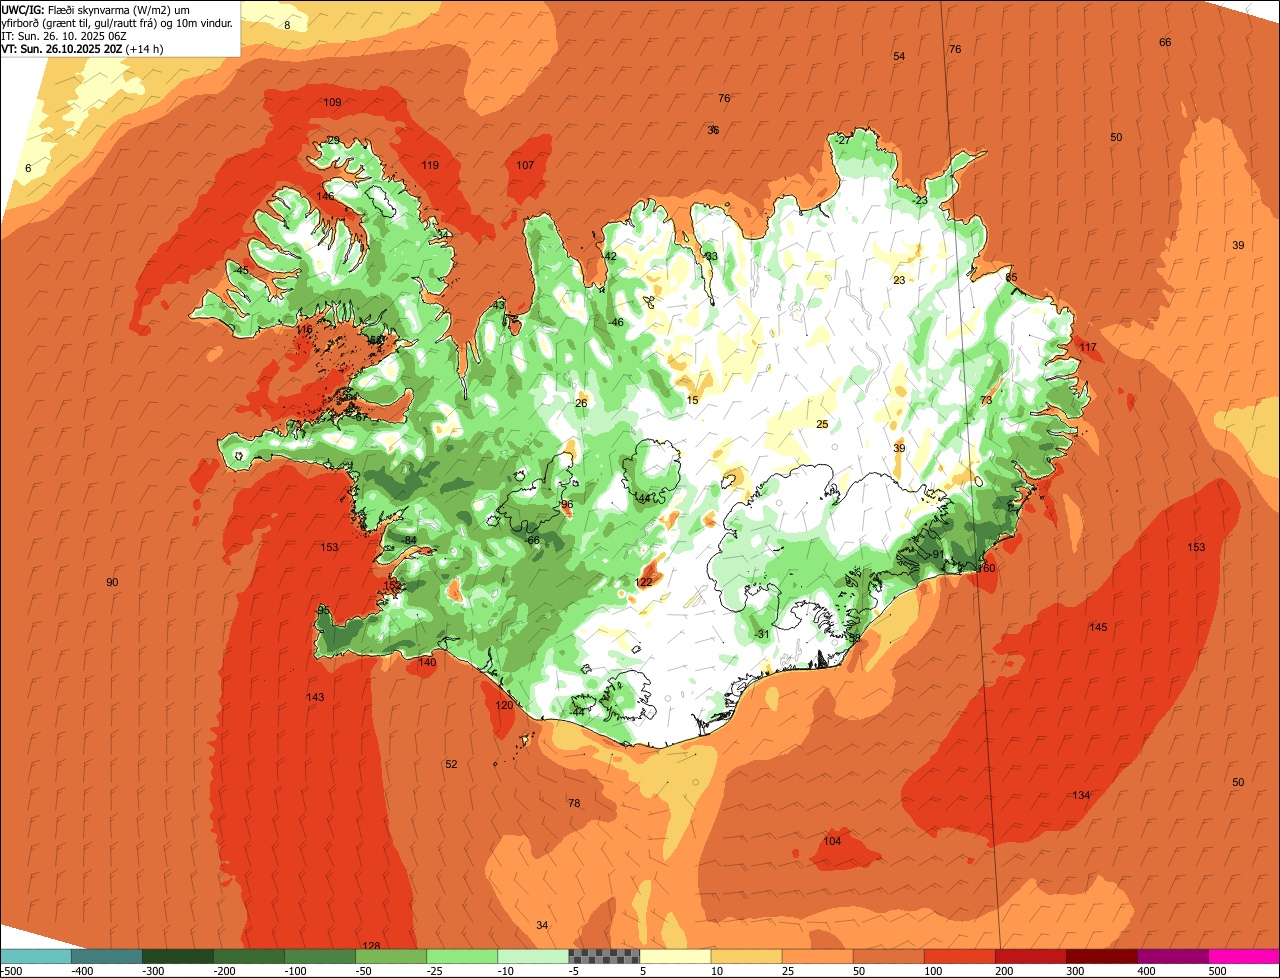1280x978 pixels.
Task: Click the 'VT: Sun. 26.10.2025 20Z (+14 h)' line
Action: point(82,48)
